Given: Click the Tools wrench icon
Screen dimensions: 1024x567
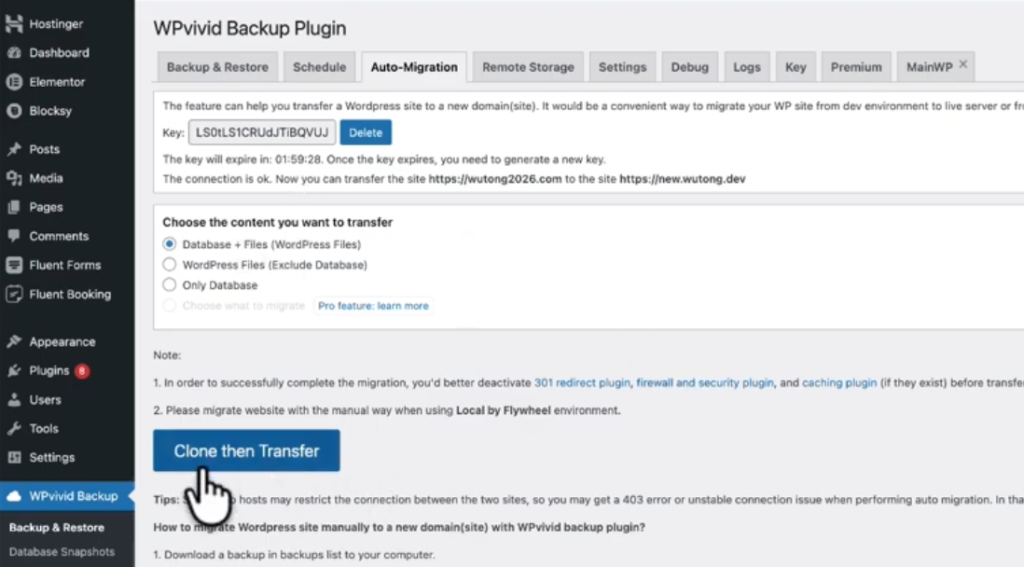Looking at the screenshot, I should click(x=14, y=429).
